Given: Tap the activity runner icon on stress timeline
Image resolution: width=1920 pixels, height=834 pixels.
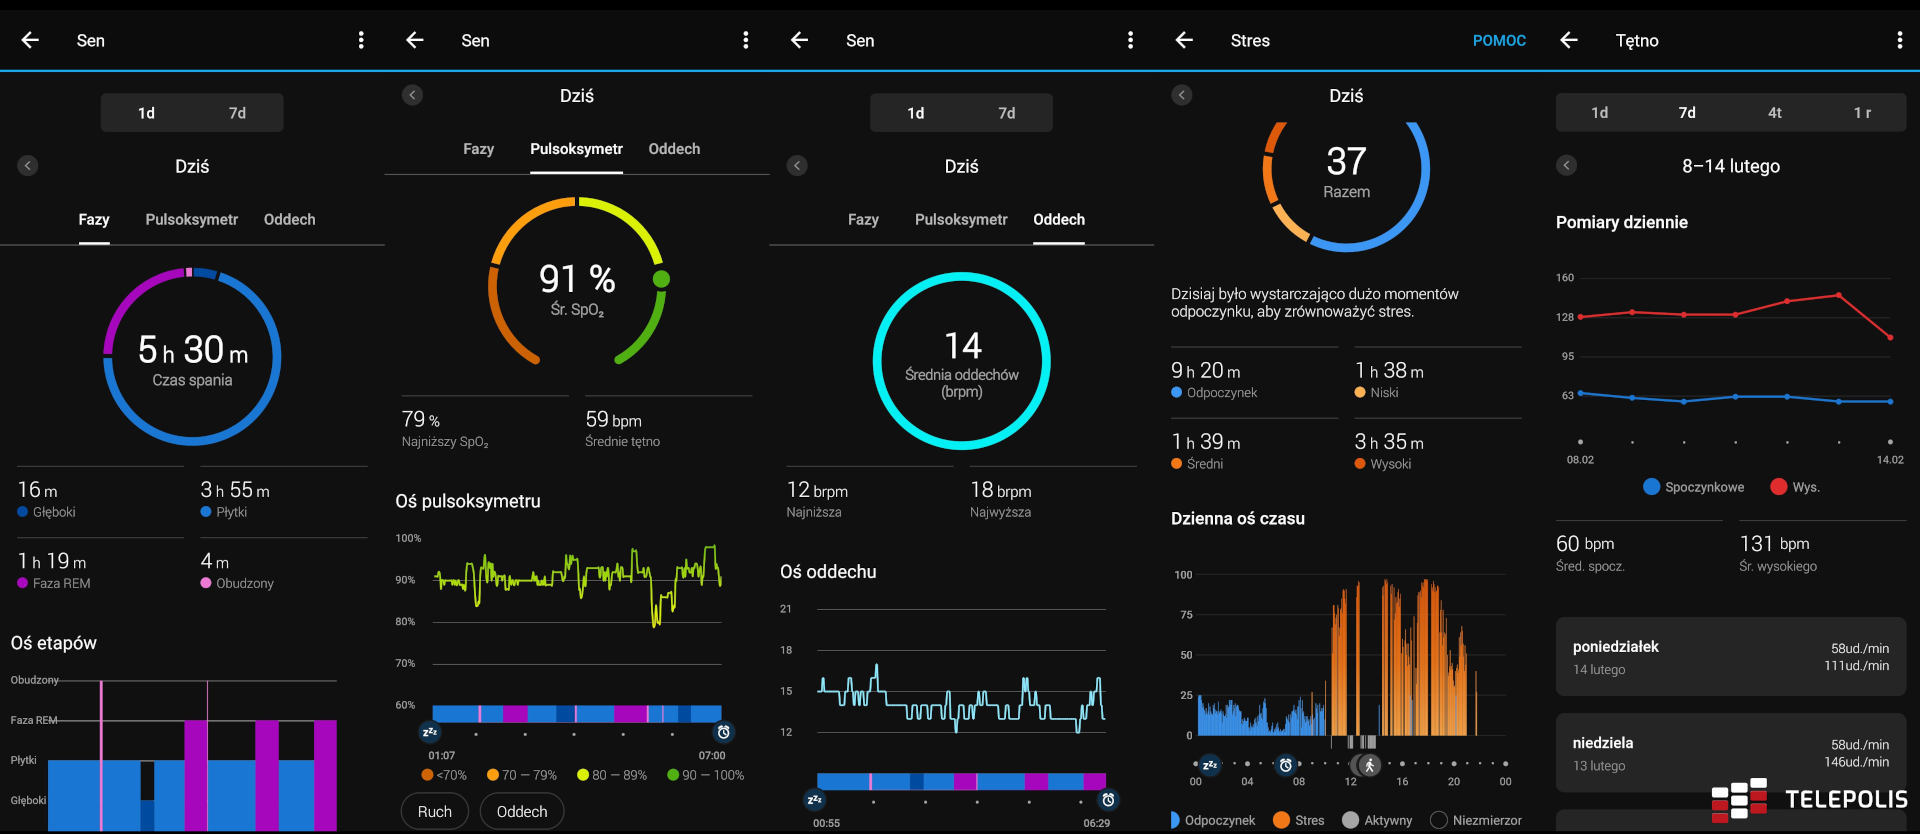Looking at the screenshot, I should [1369, 765].
